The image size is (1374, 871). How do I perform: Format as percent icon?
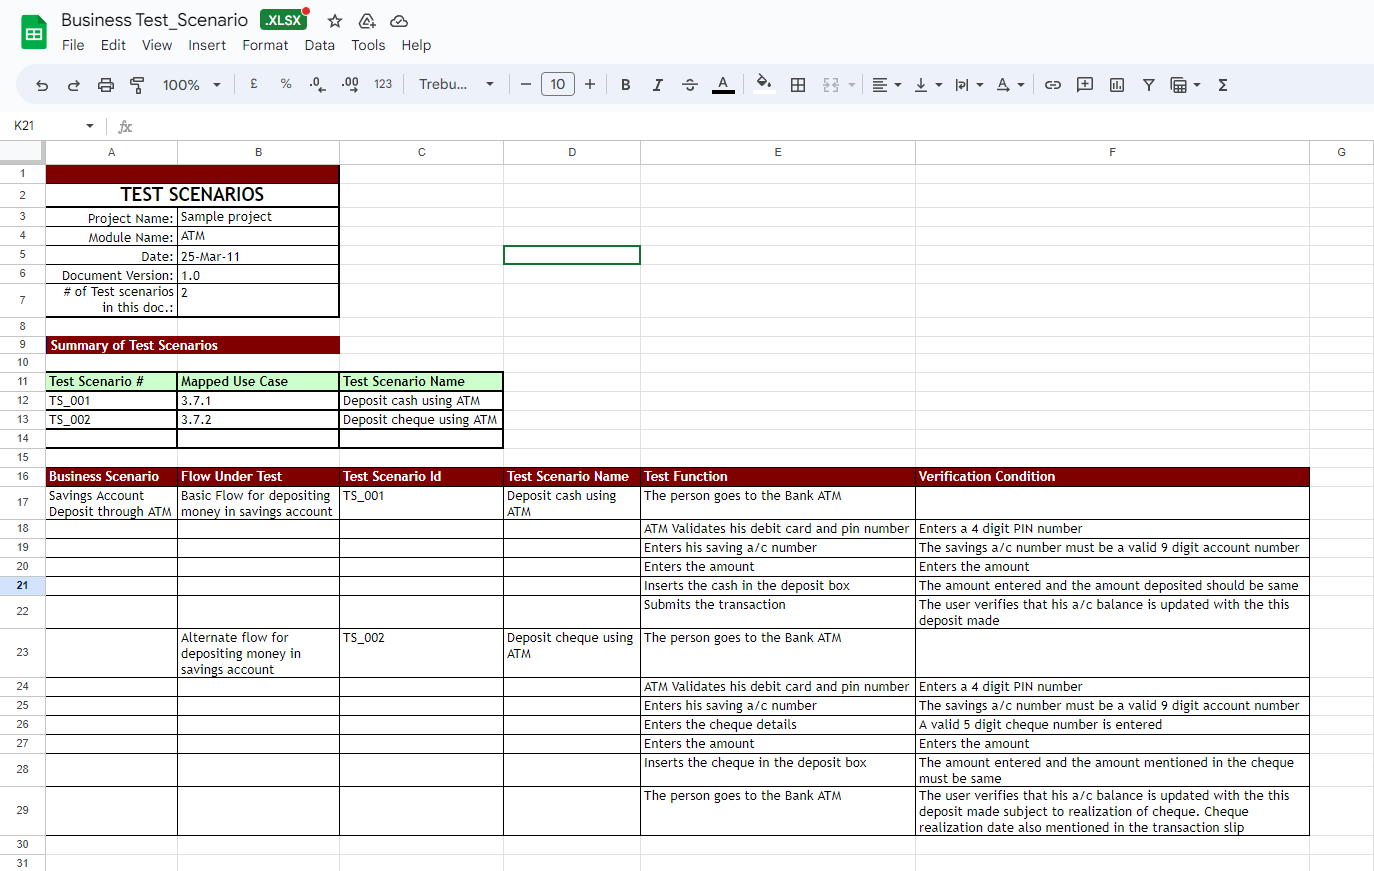(x=286, y=85)
